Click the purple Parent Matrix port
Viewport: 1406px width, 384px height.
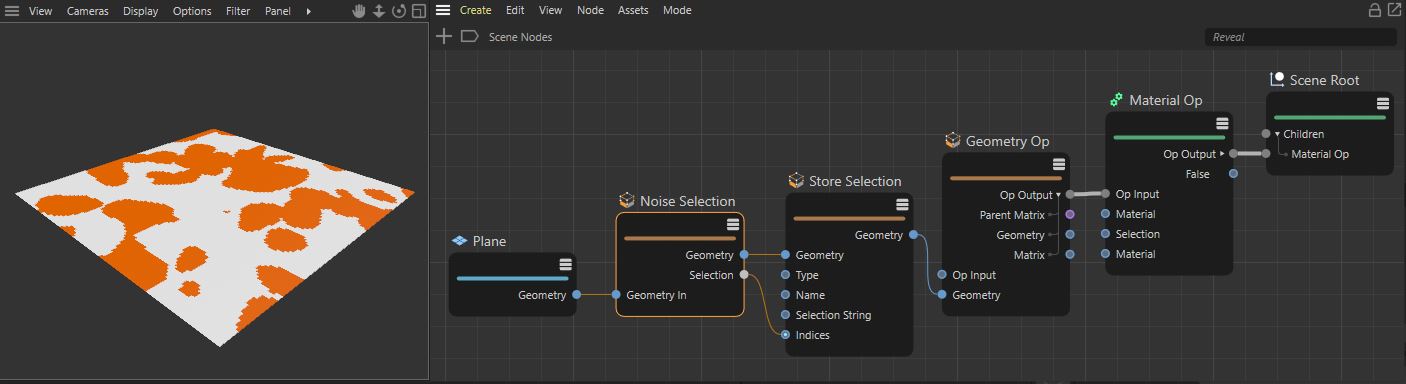click(x=1070, y=215)
